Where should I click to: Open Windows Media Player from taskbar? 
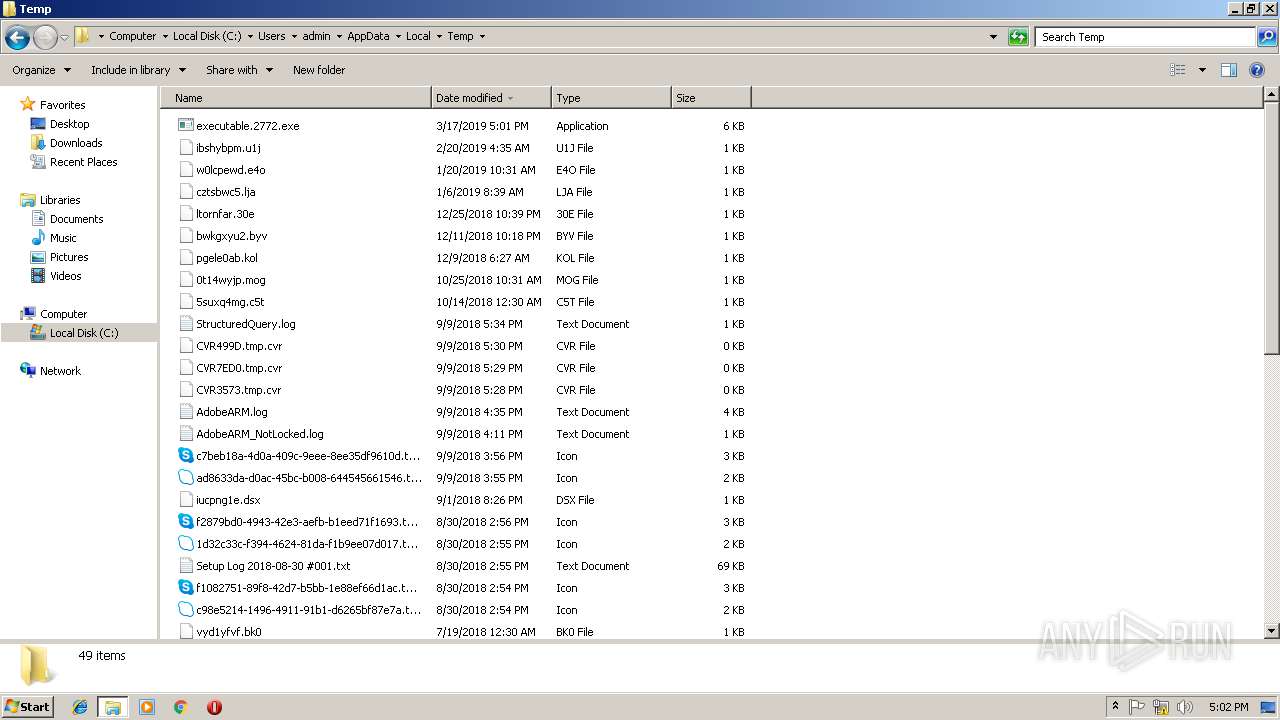coord(147,707)
